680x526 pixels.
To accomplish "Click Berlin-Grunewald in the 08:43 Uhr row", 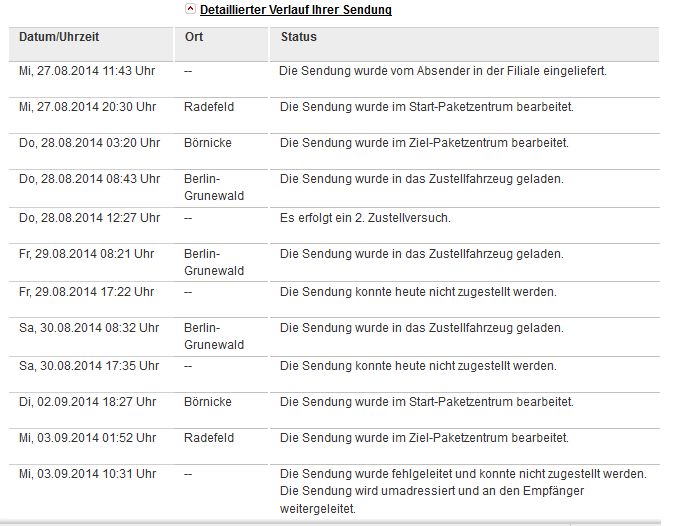I will click(x=214, y=187).
